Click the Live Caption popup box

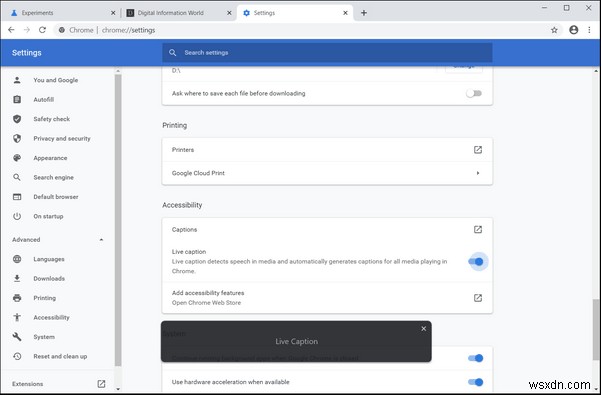tap(296, 341)
